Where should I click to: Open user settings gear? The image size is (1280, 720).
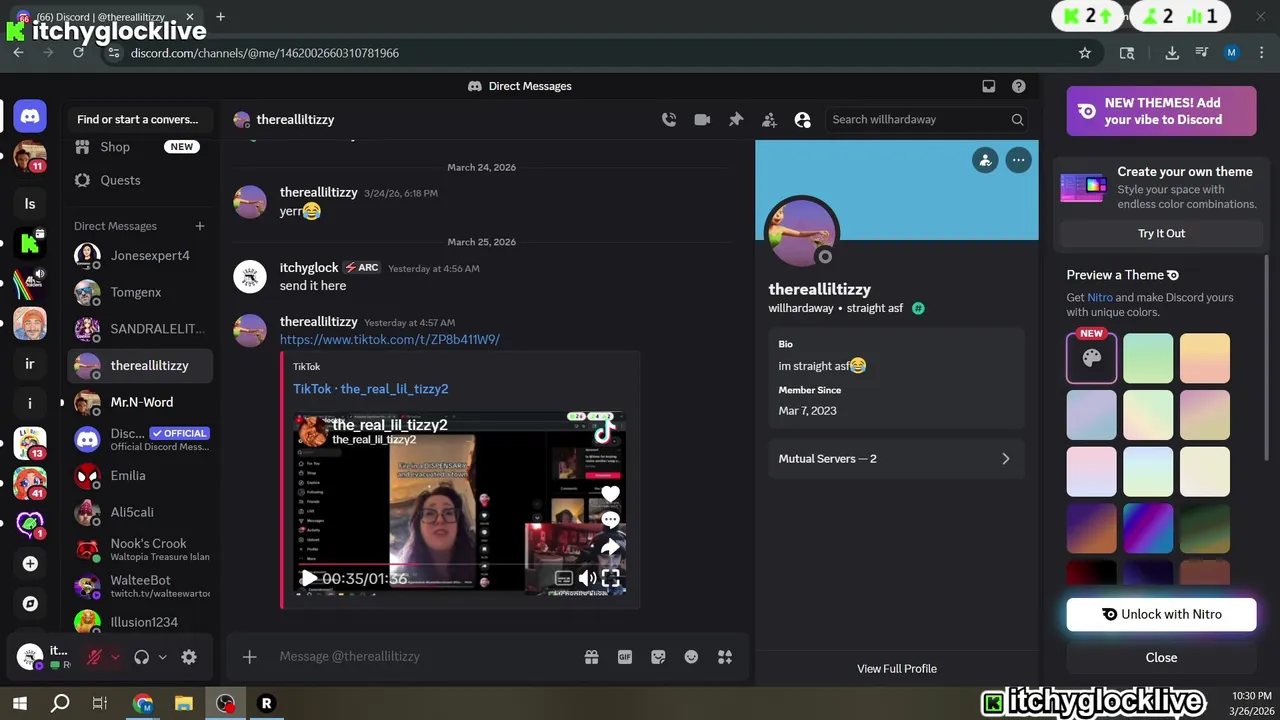coord(189,657)
